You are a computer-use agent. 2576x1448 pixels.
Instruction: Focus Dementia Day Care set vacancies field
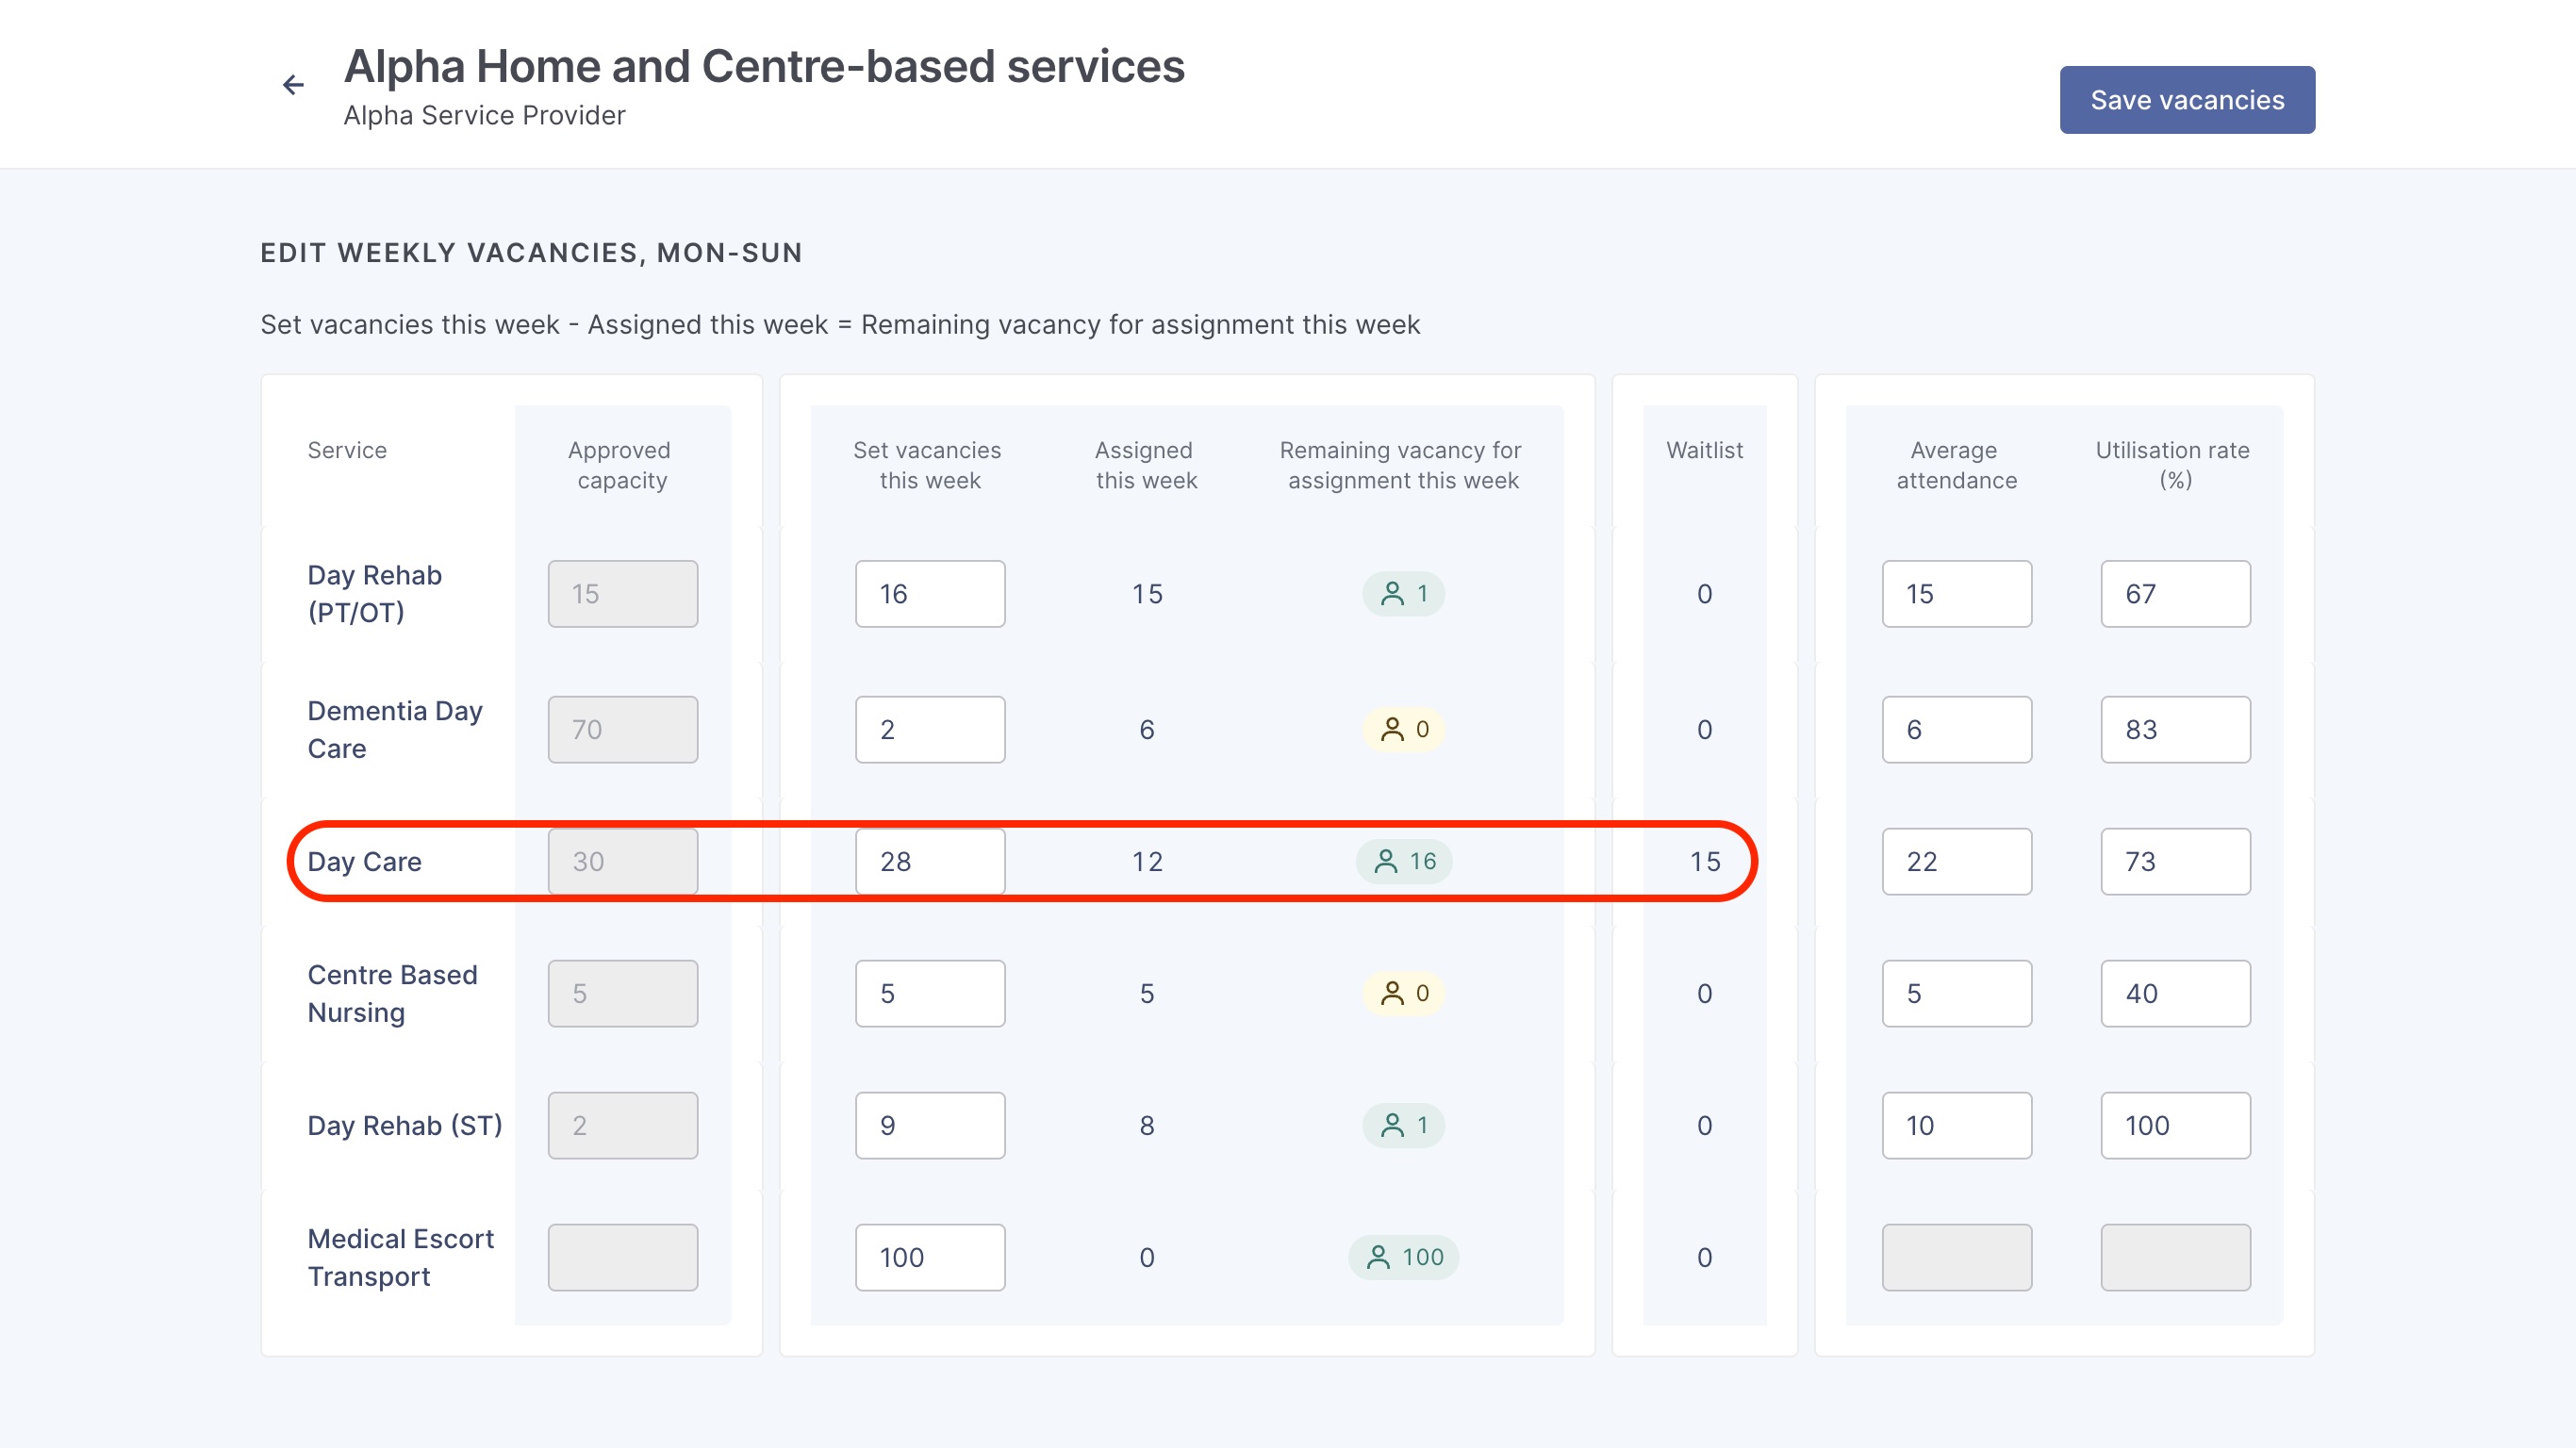pyautogui.click(x=929, y=729)
